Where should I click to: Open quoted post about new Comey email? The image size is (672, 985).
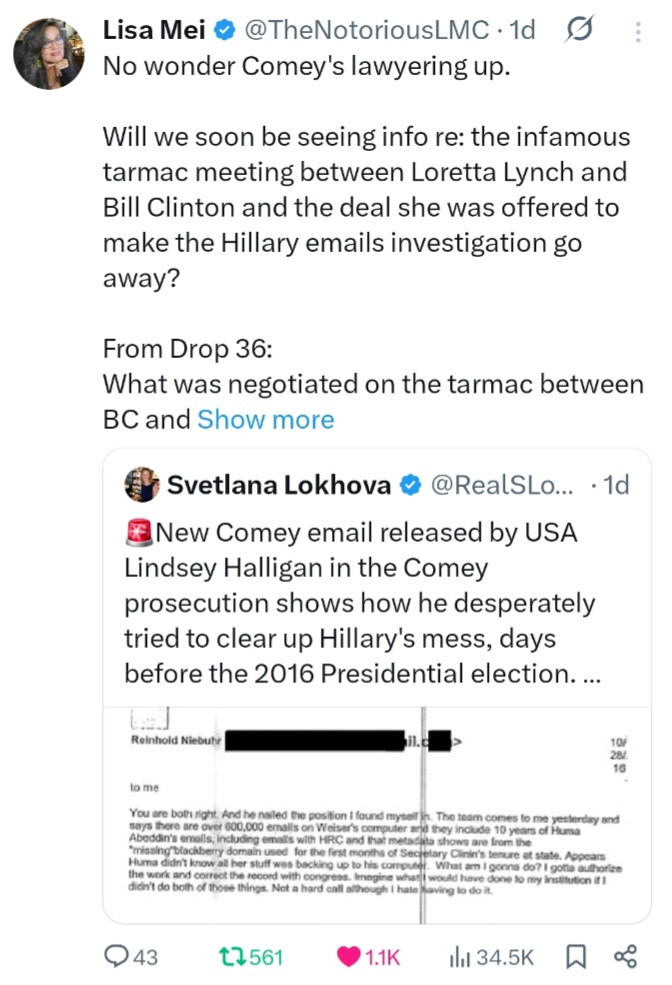[x=360, y=604]
